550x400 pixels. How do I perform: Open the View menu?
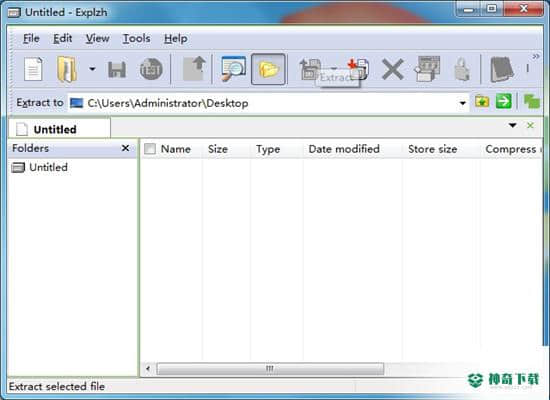click(98, 38)
